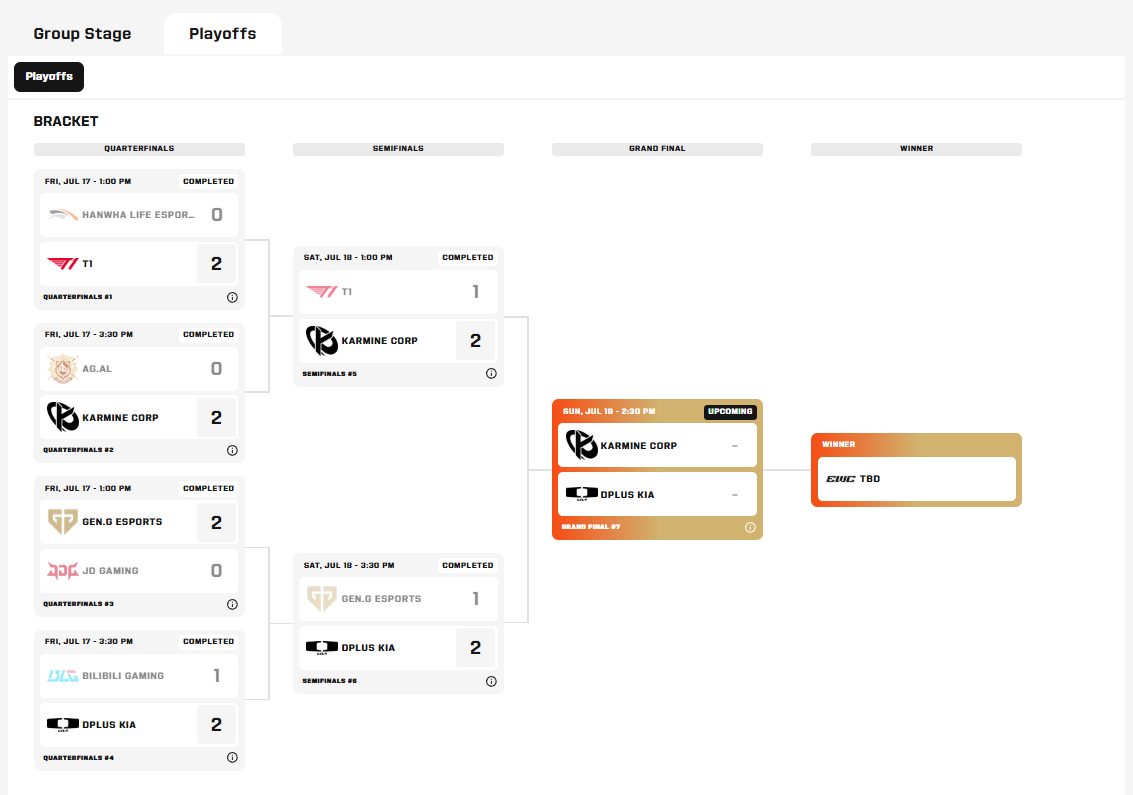Viewport: 1133px width, 795px height.
Task: Select Bilibili Gaming row in Quarterfinals #4
Action: [139, 676]
